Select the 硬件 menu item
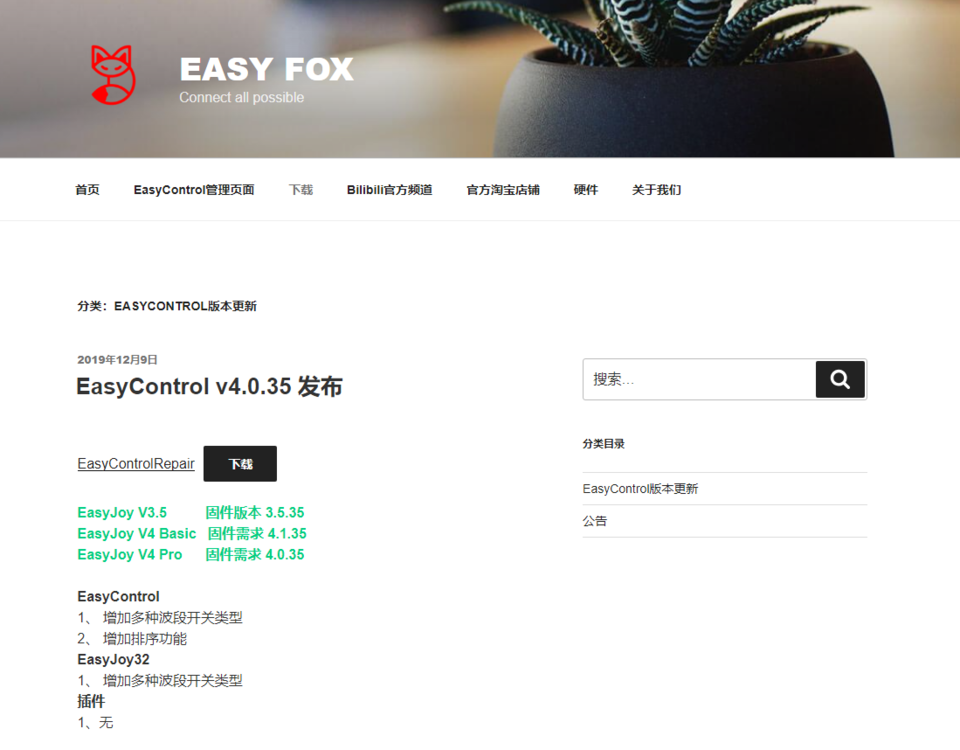Screen dimensions: 960x750 (x=585, y=190)
